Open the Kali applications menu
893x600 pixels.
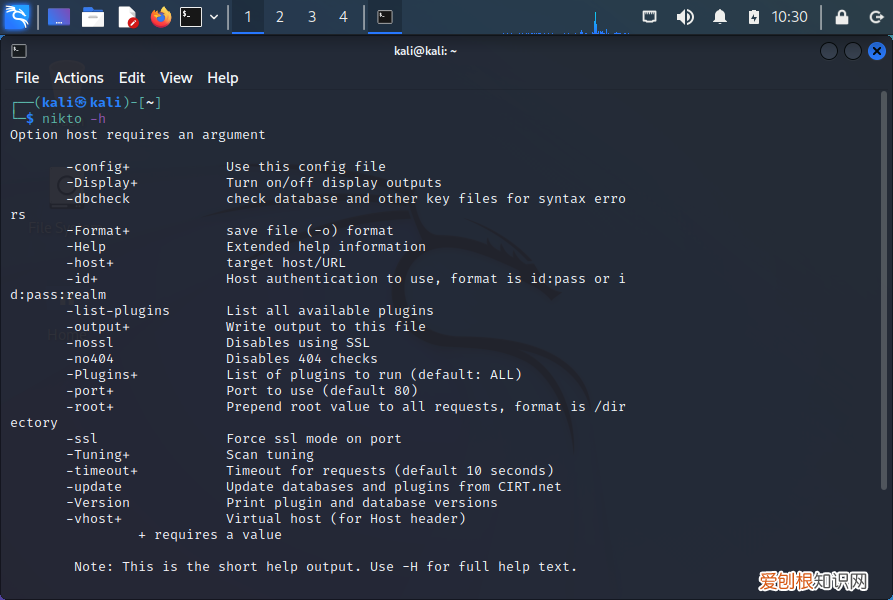click(x=17, y=17)
